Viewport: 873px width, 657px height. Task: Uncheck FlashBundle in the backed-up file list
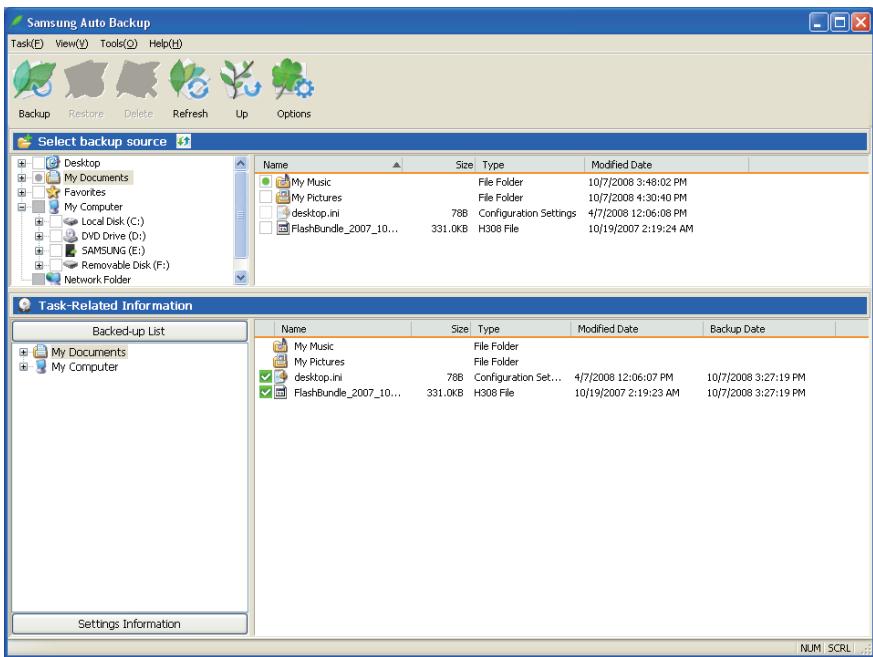click(266, 393)
